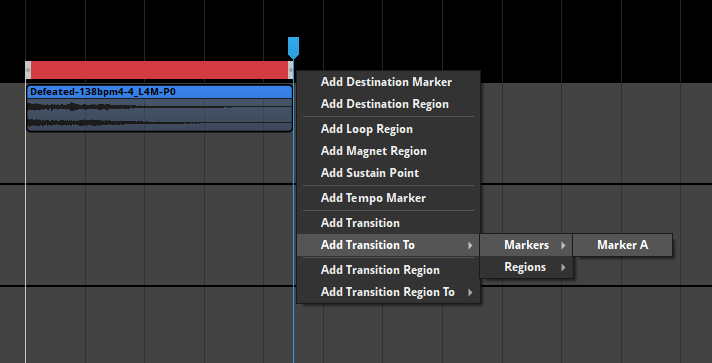Click the audio waveform of Defeated clip
This screenshot has height=363, width=712.
coord(159,115)
